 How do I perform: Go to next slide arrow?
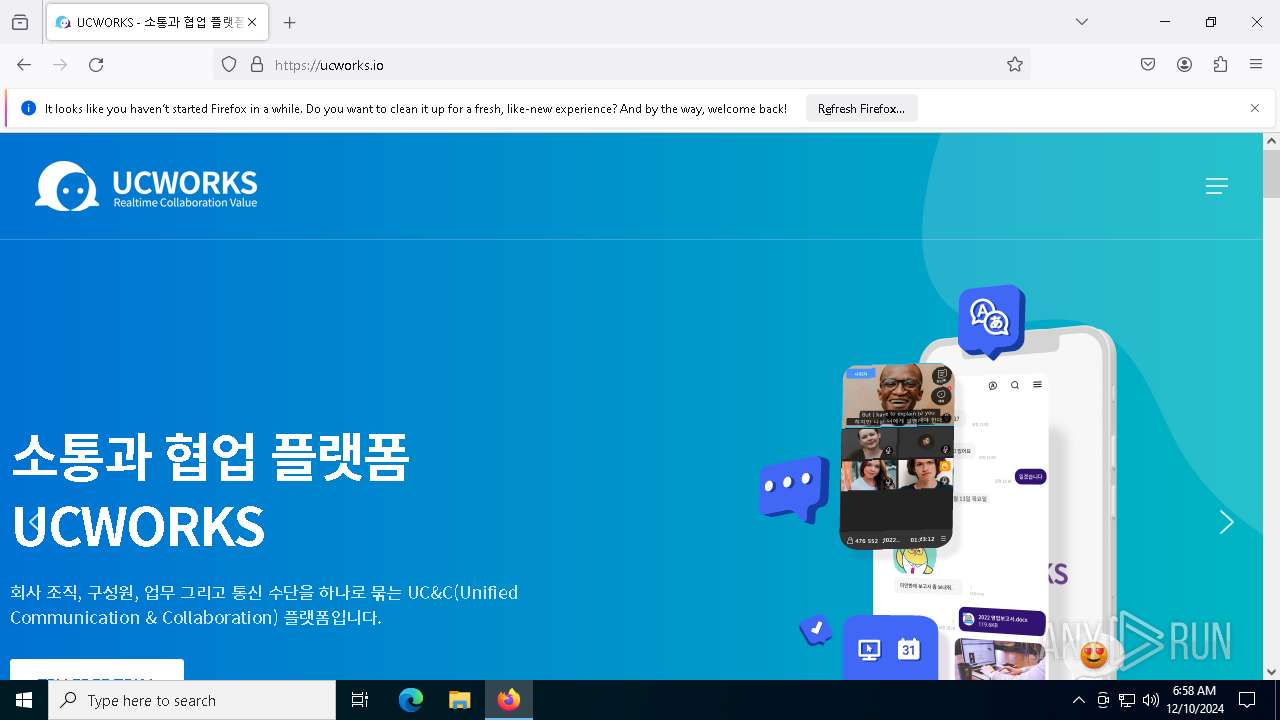(x=1226, y=522)
